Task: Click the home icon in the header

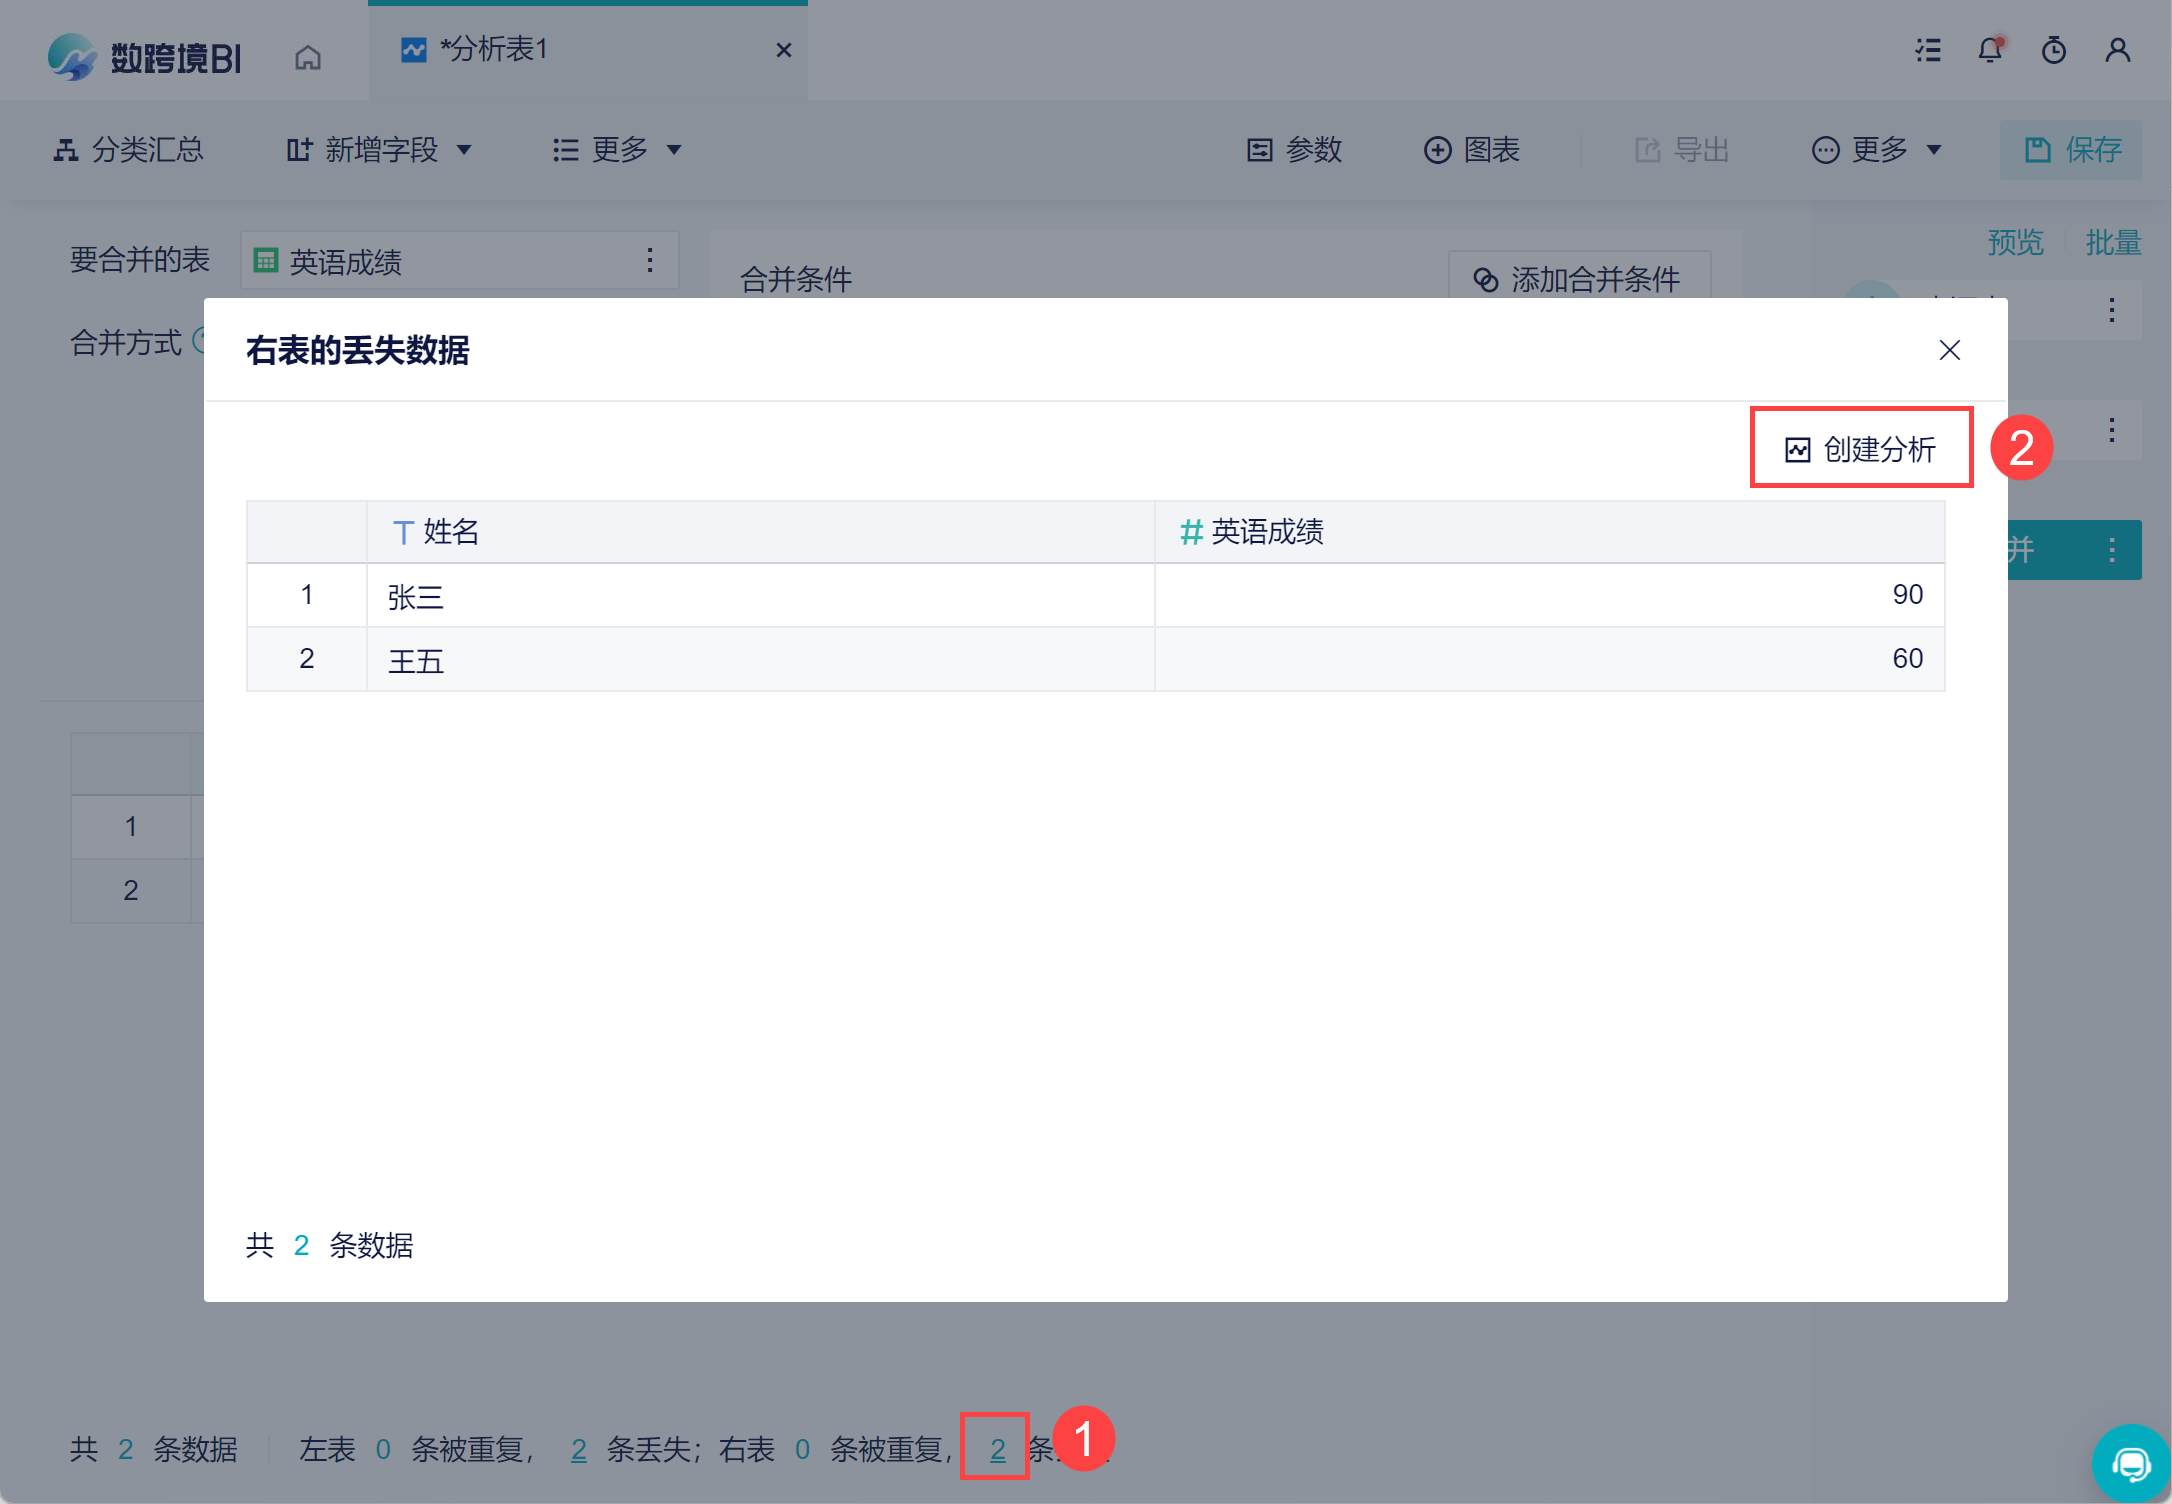Action: tap(308, 58)
